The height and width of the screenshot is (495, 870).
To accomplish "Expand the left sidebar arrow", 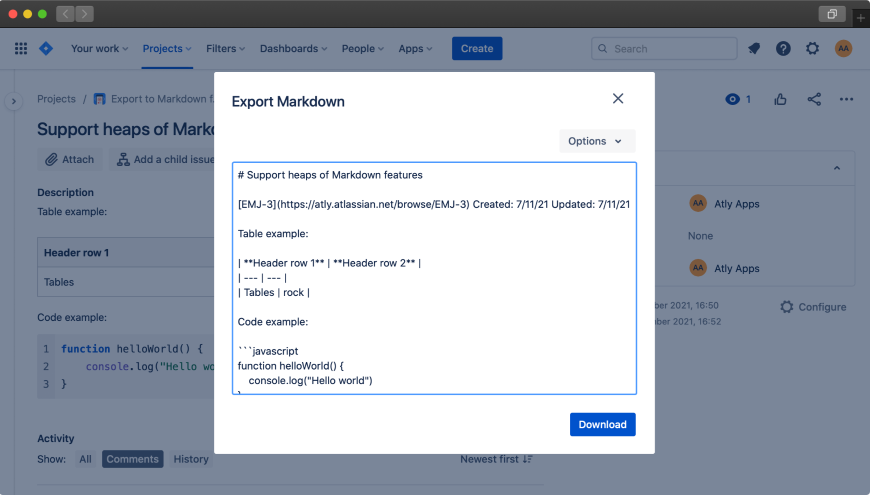I will coord(14,101).
